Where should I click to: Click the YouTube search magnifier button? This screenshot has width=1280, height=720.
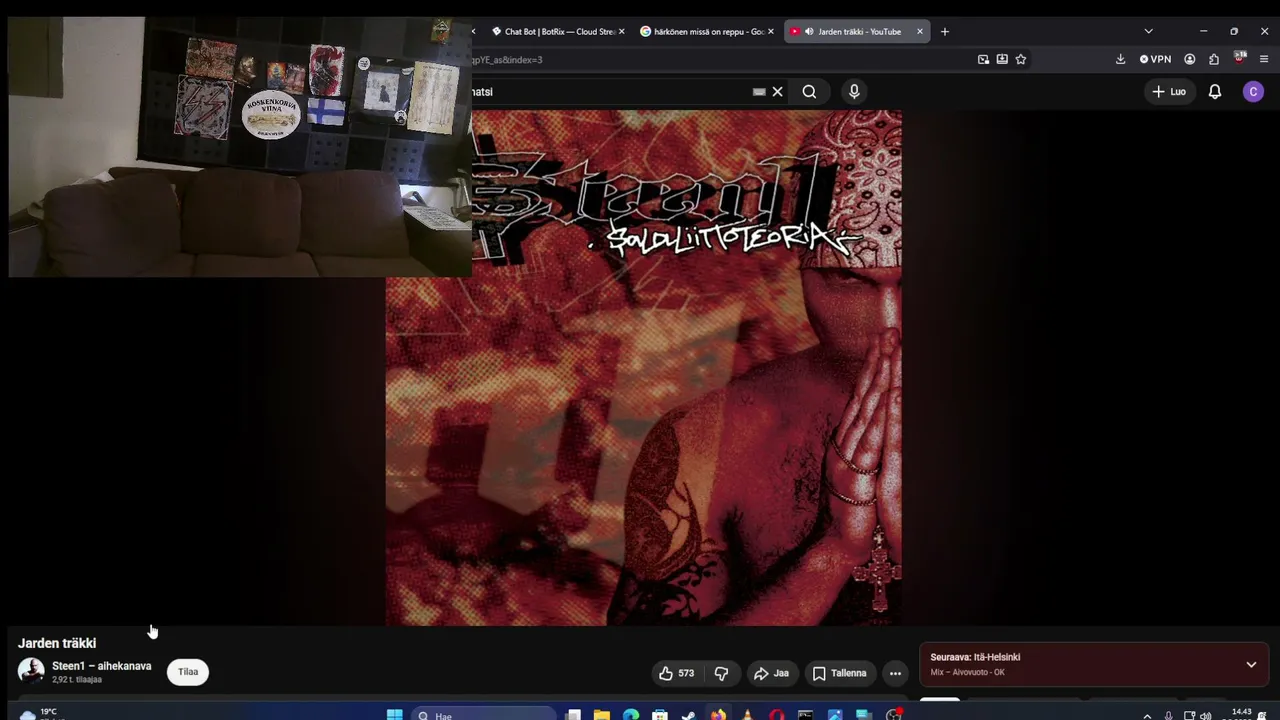click(809, 92)
